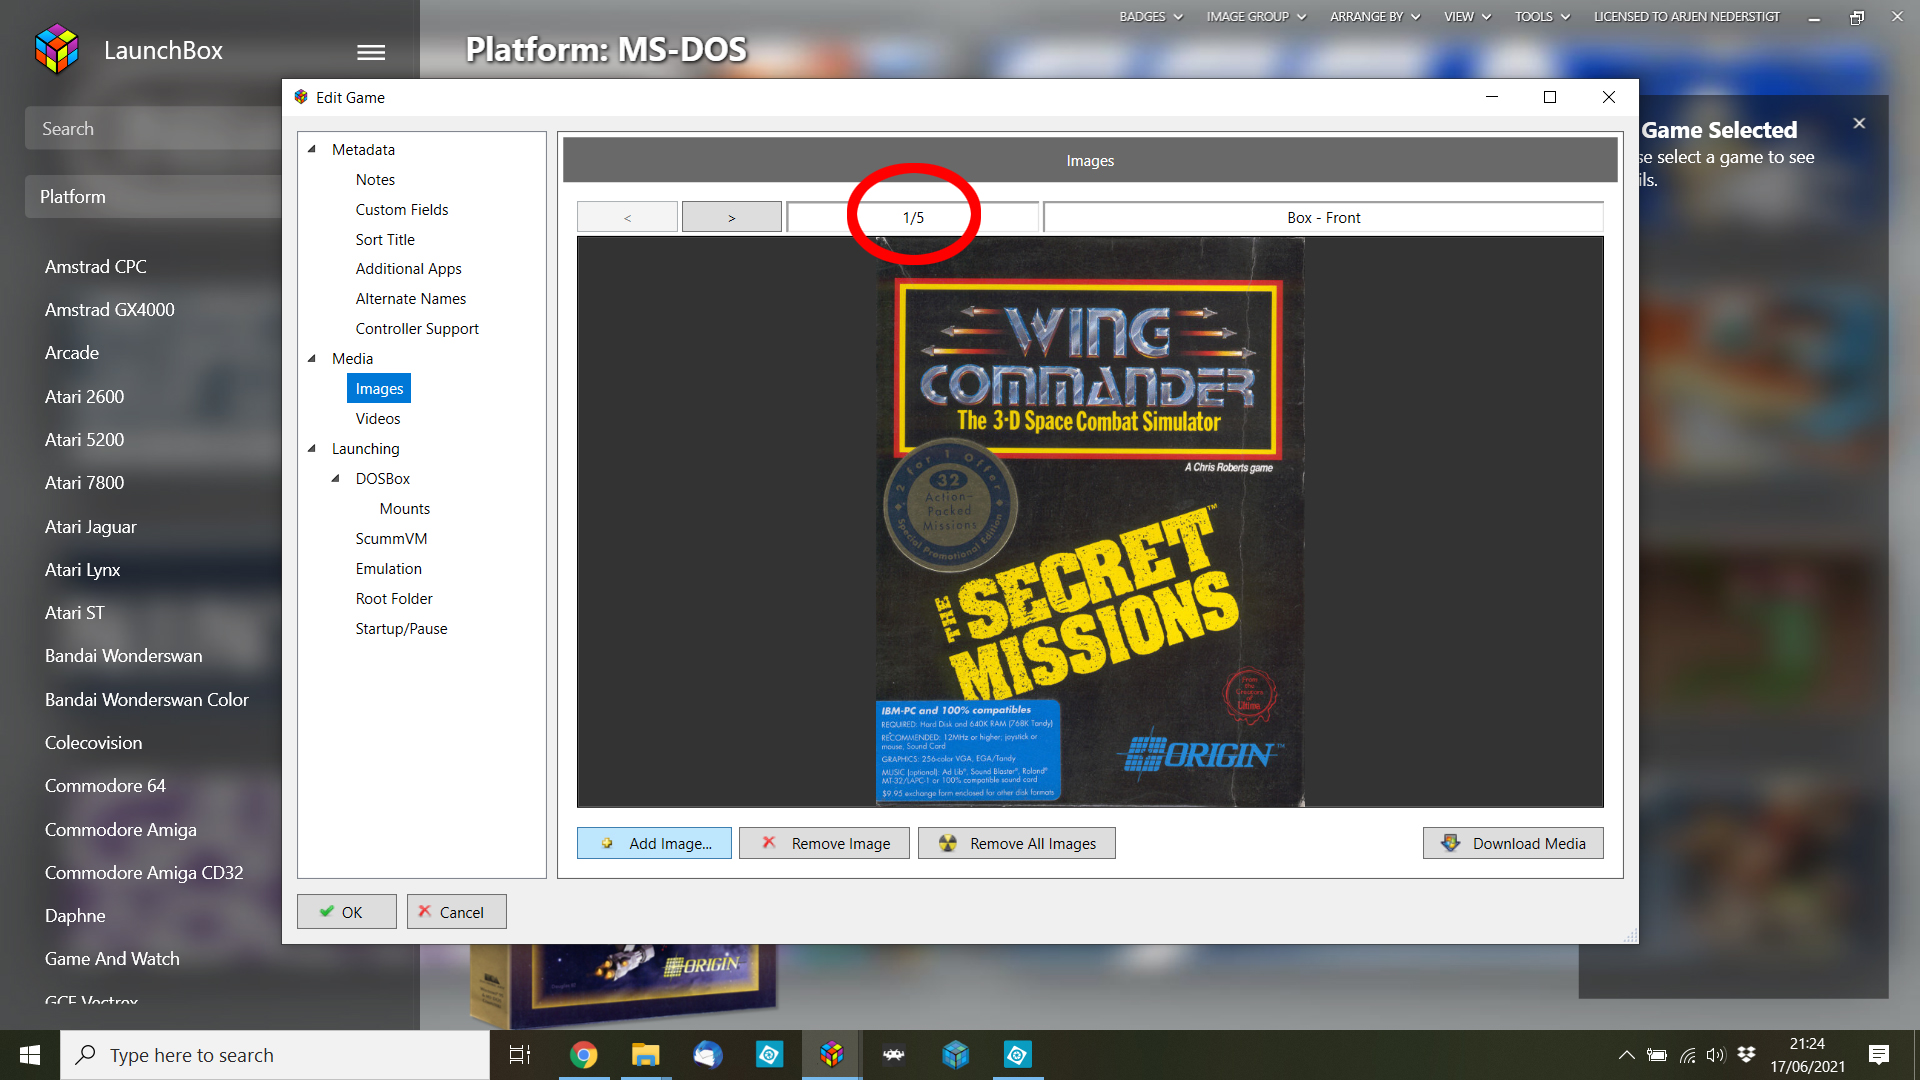Select Custom Fields in the tree

click(402, 210)
